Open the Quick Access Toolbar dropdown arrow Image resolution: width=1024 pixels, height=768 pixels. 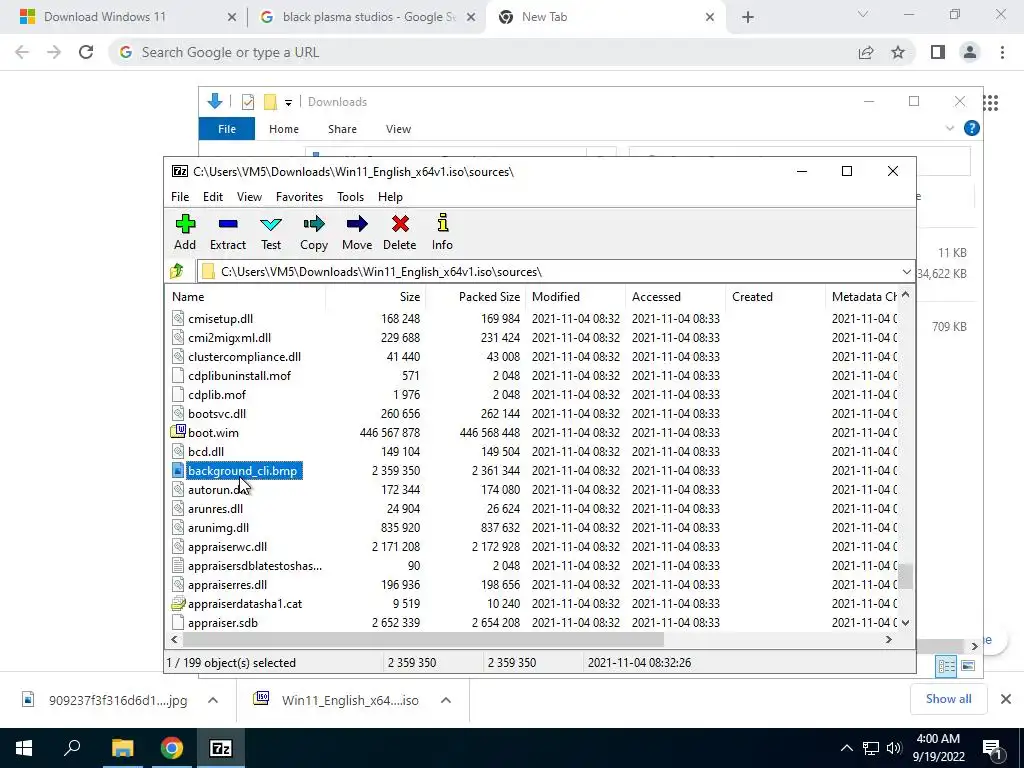coord(288,103)
